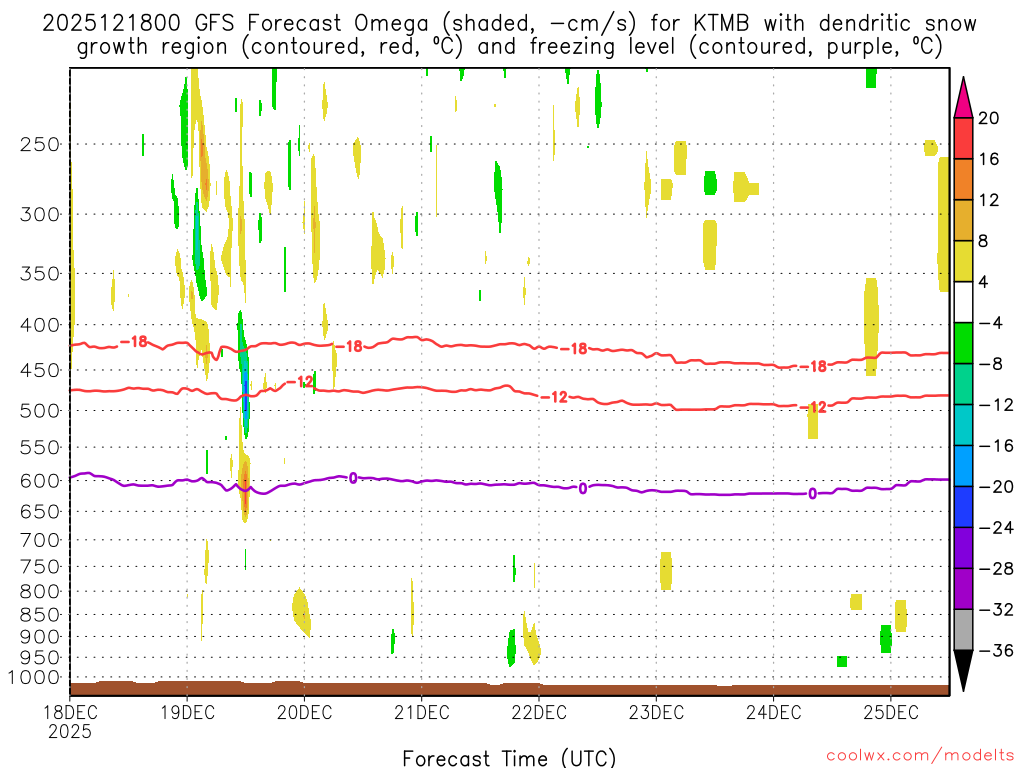This screenshot has height=768, width=1024.
Task: Click the coolwx.com/modelts link text
Action: (x=920, y=756)
